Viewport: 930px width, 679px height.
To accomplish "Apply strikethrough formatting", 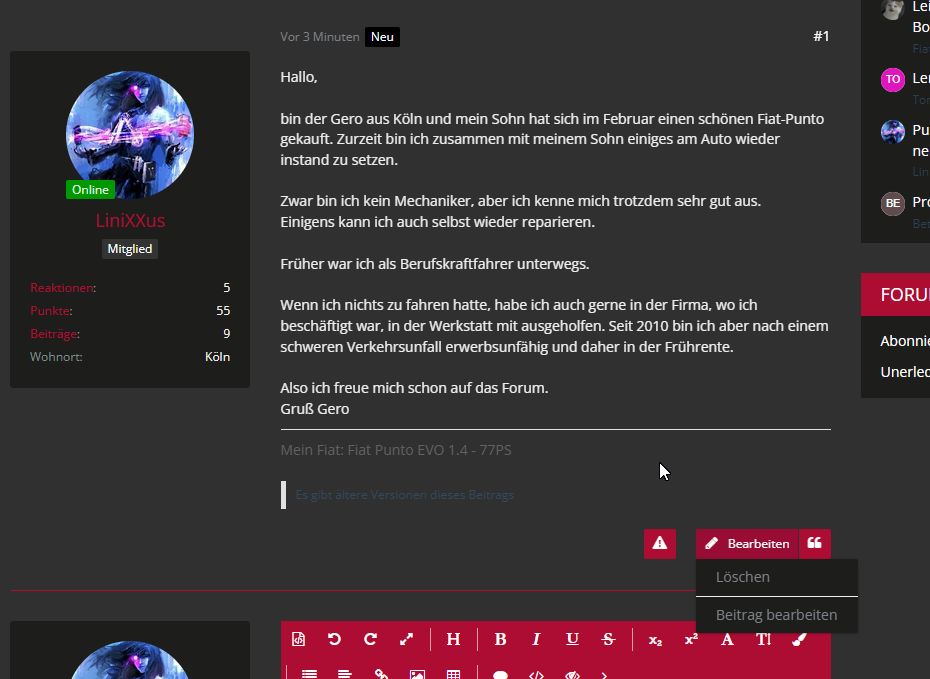I will (x=608, y=640).
